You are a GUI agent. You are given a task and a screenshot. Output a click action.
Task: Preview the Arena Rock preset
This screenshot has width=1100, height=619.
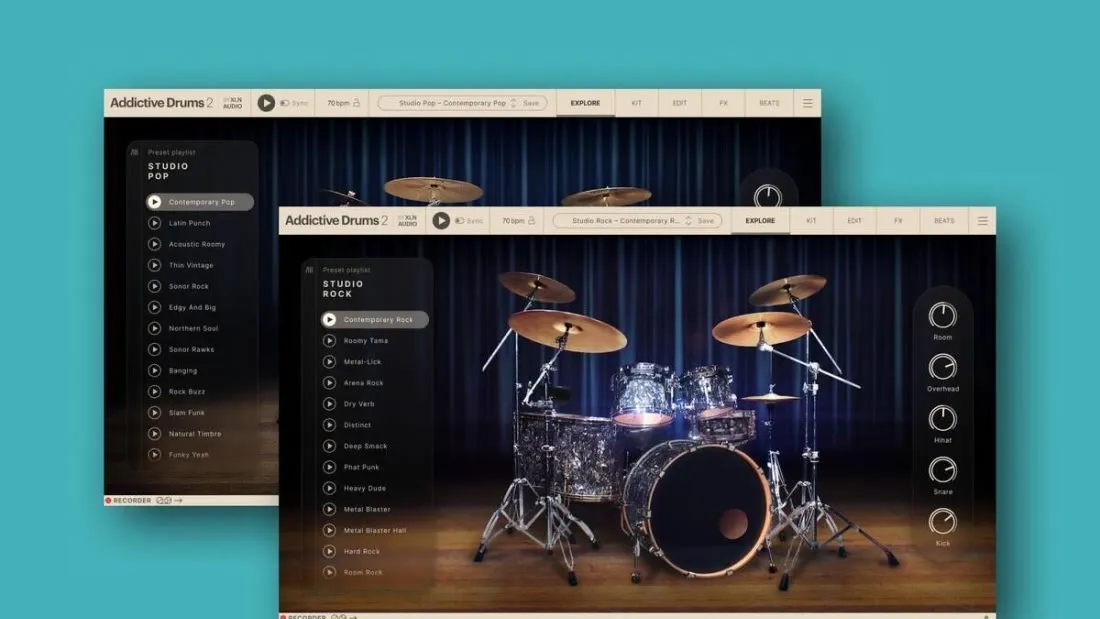pyautogui.click(x=329, y=382)
